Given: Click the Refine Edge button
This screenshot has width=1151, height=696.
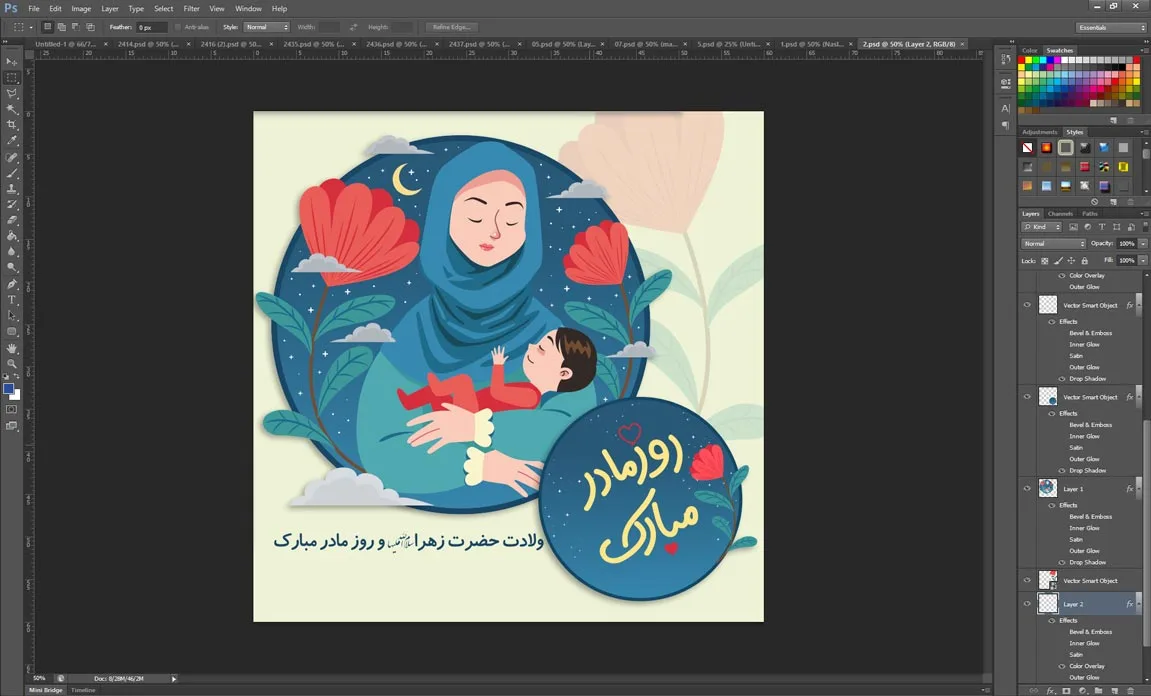Looking at the screenshot, I should (451, 27).
